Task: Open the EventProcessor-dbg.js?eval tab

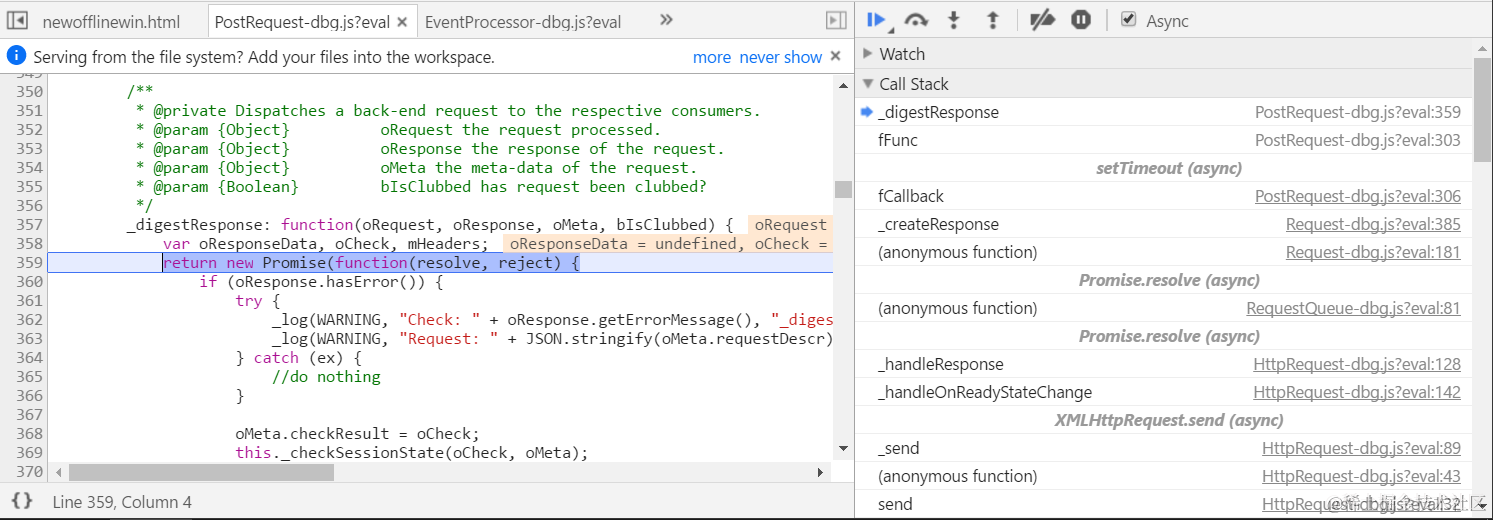Action: point(523,21)
